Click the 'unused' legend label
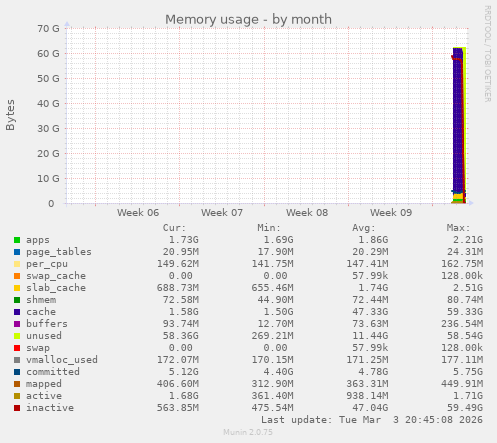The height and width of the screenshot is (443, 497). point(44,336)
